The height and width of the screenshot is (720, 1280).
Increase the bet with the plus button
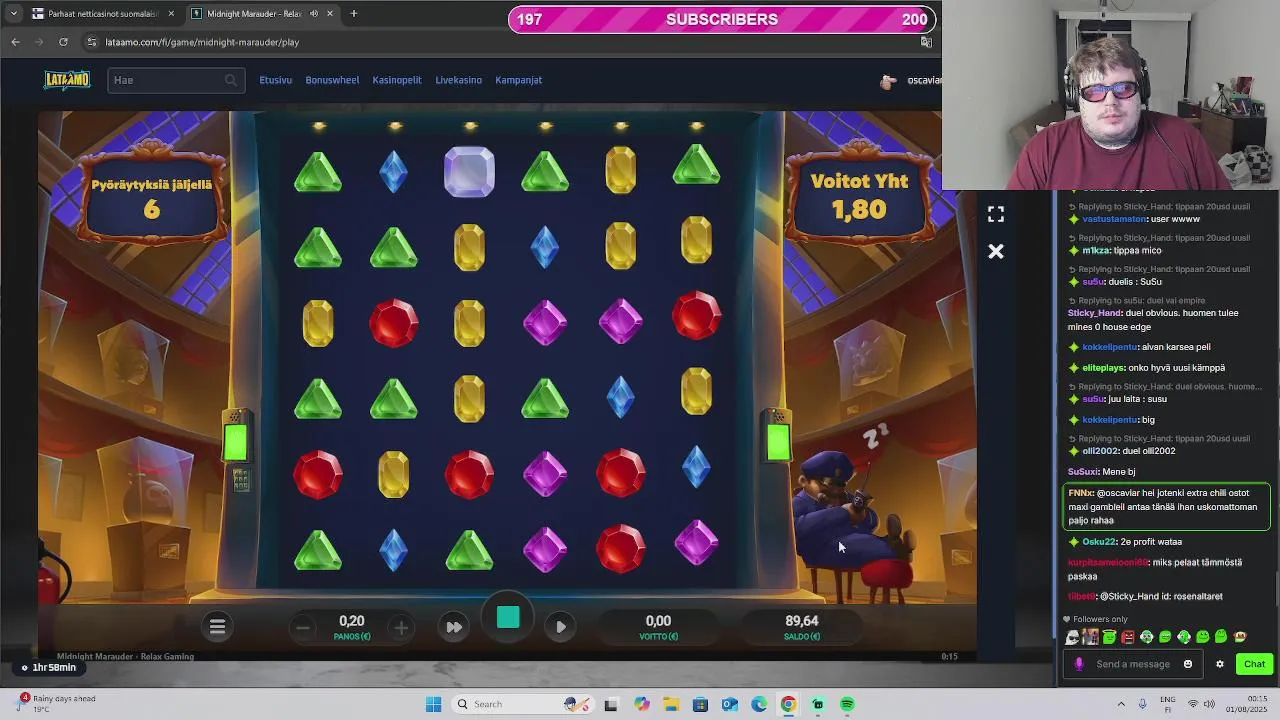pyautogui.click(x=401, y=628)
